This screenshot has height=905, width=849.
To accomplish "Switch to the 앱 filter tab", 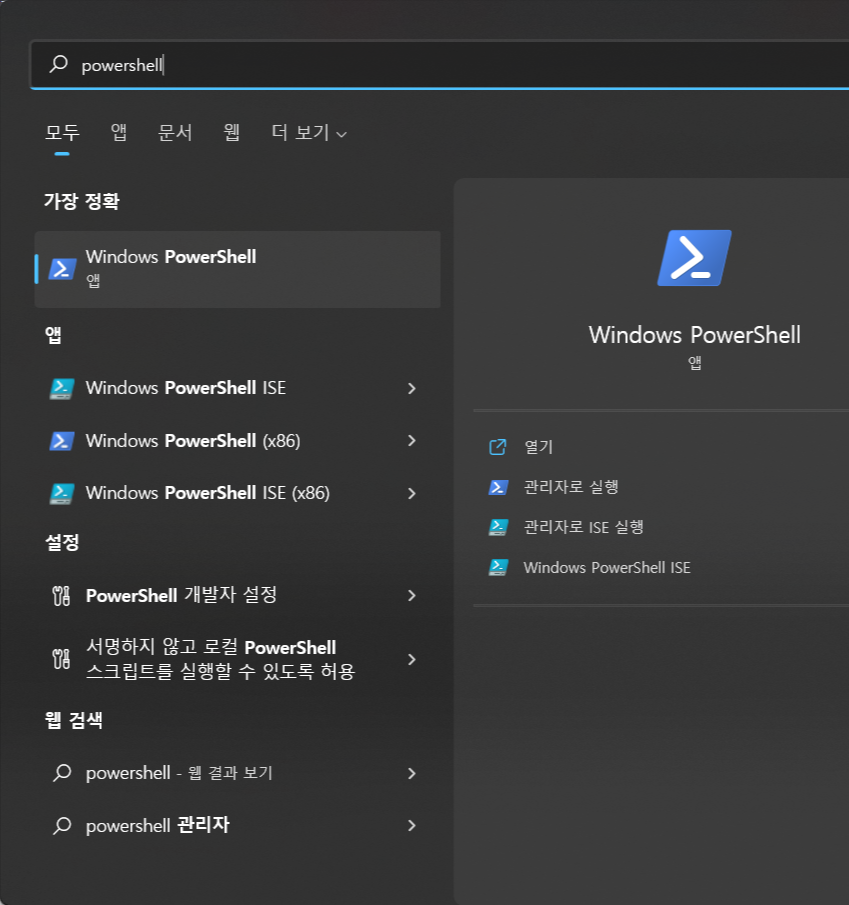I will tap(119, 132).
